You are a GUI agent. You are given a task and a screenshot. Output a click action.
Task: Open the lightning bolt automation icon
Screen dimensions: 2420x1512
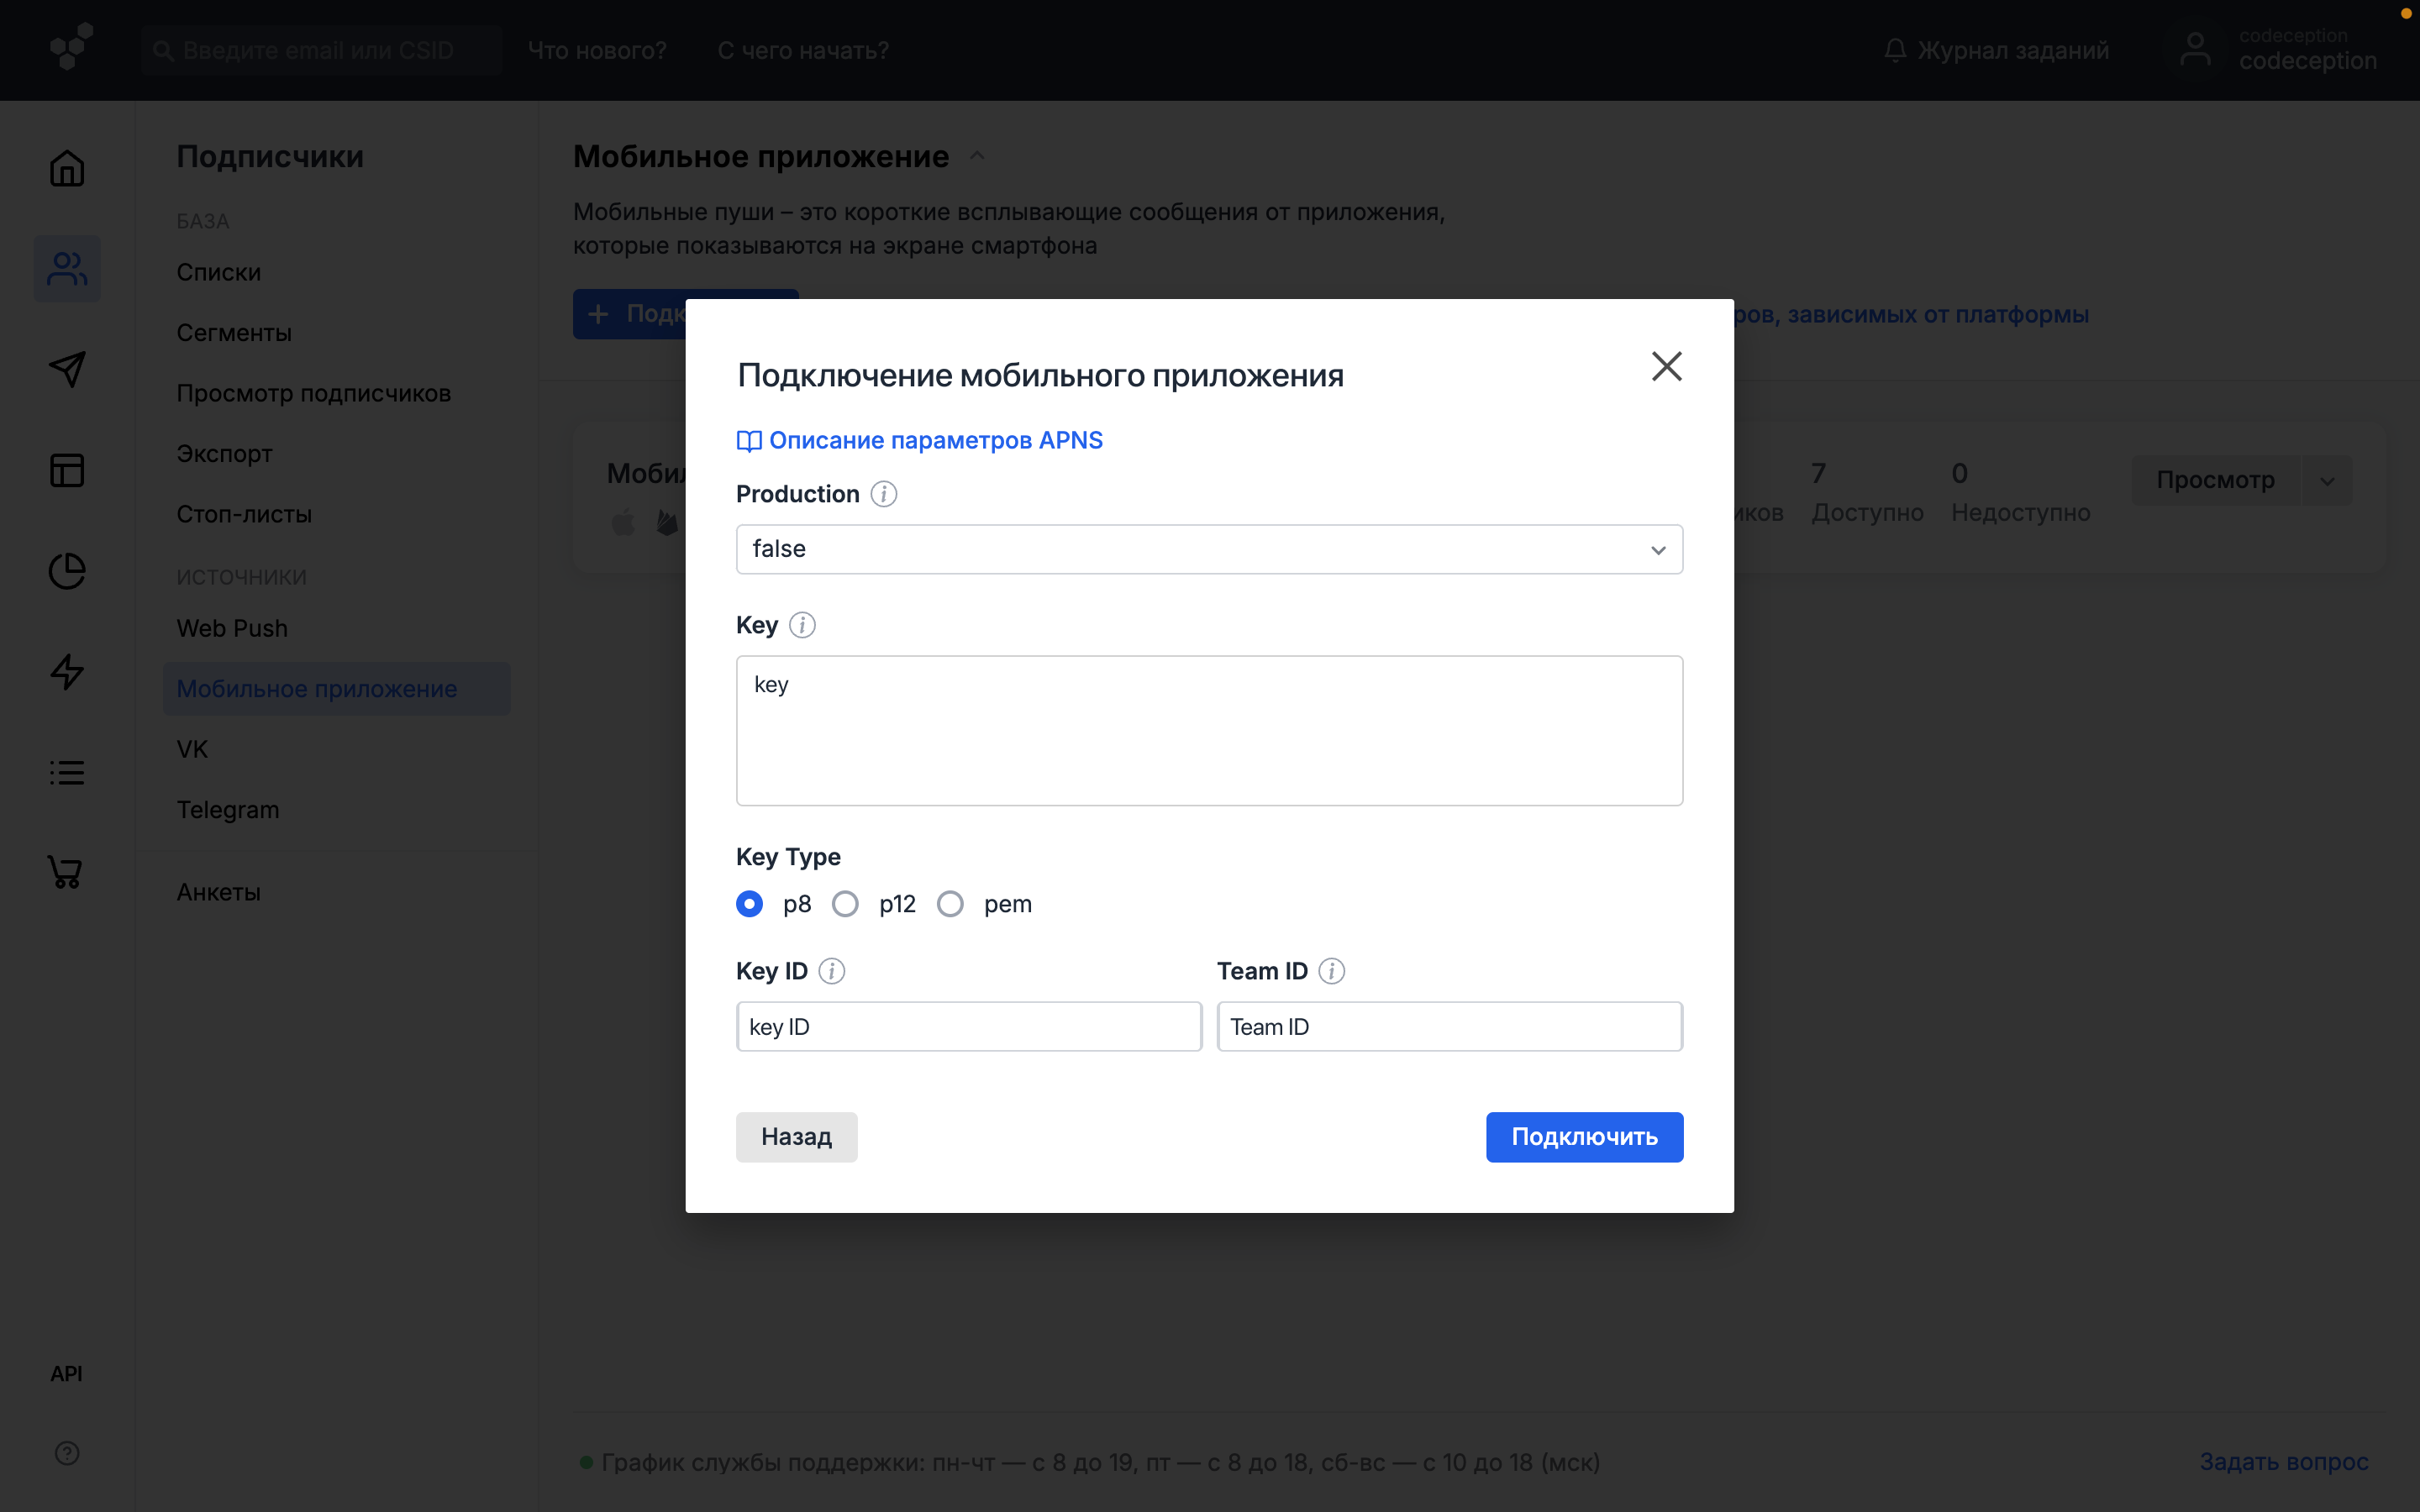coord(67,671)
